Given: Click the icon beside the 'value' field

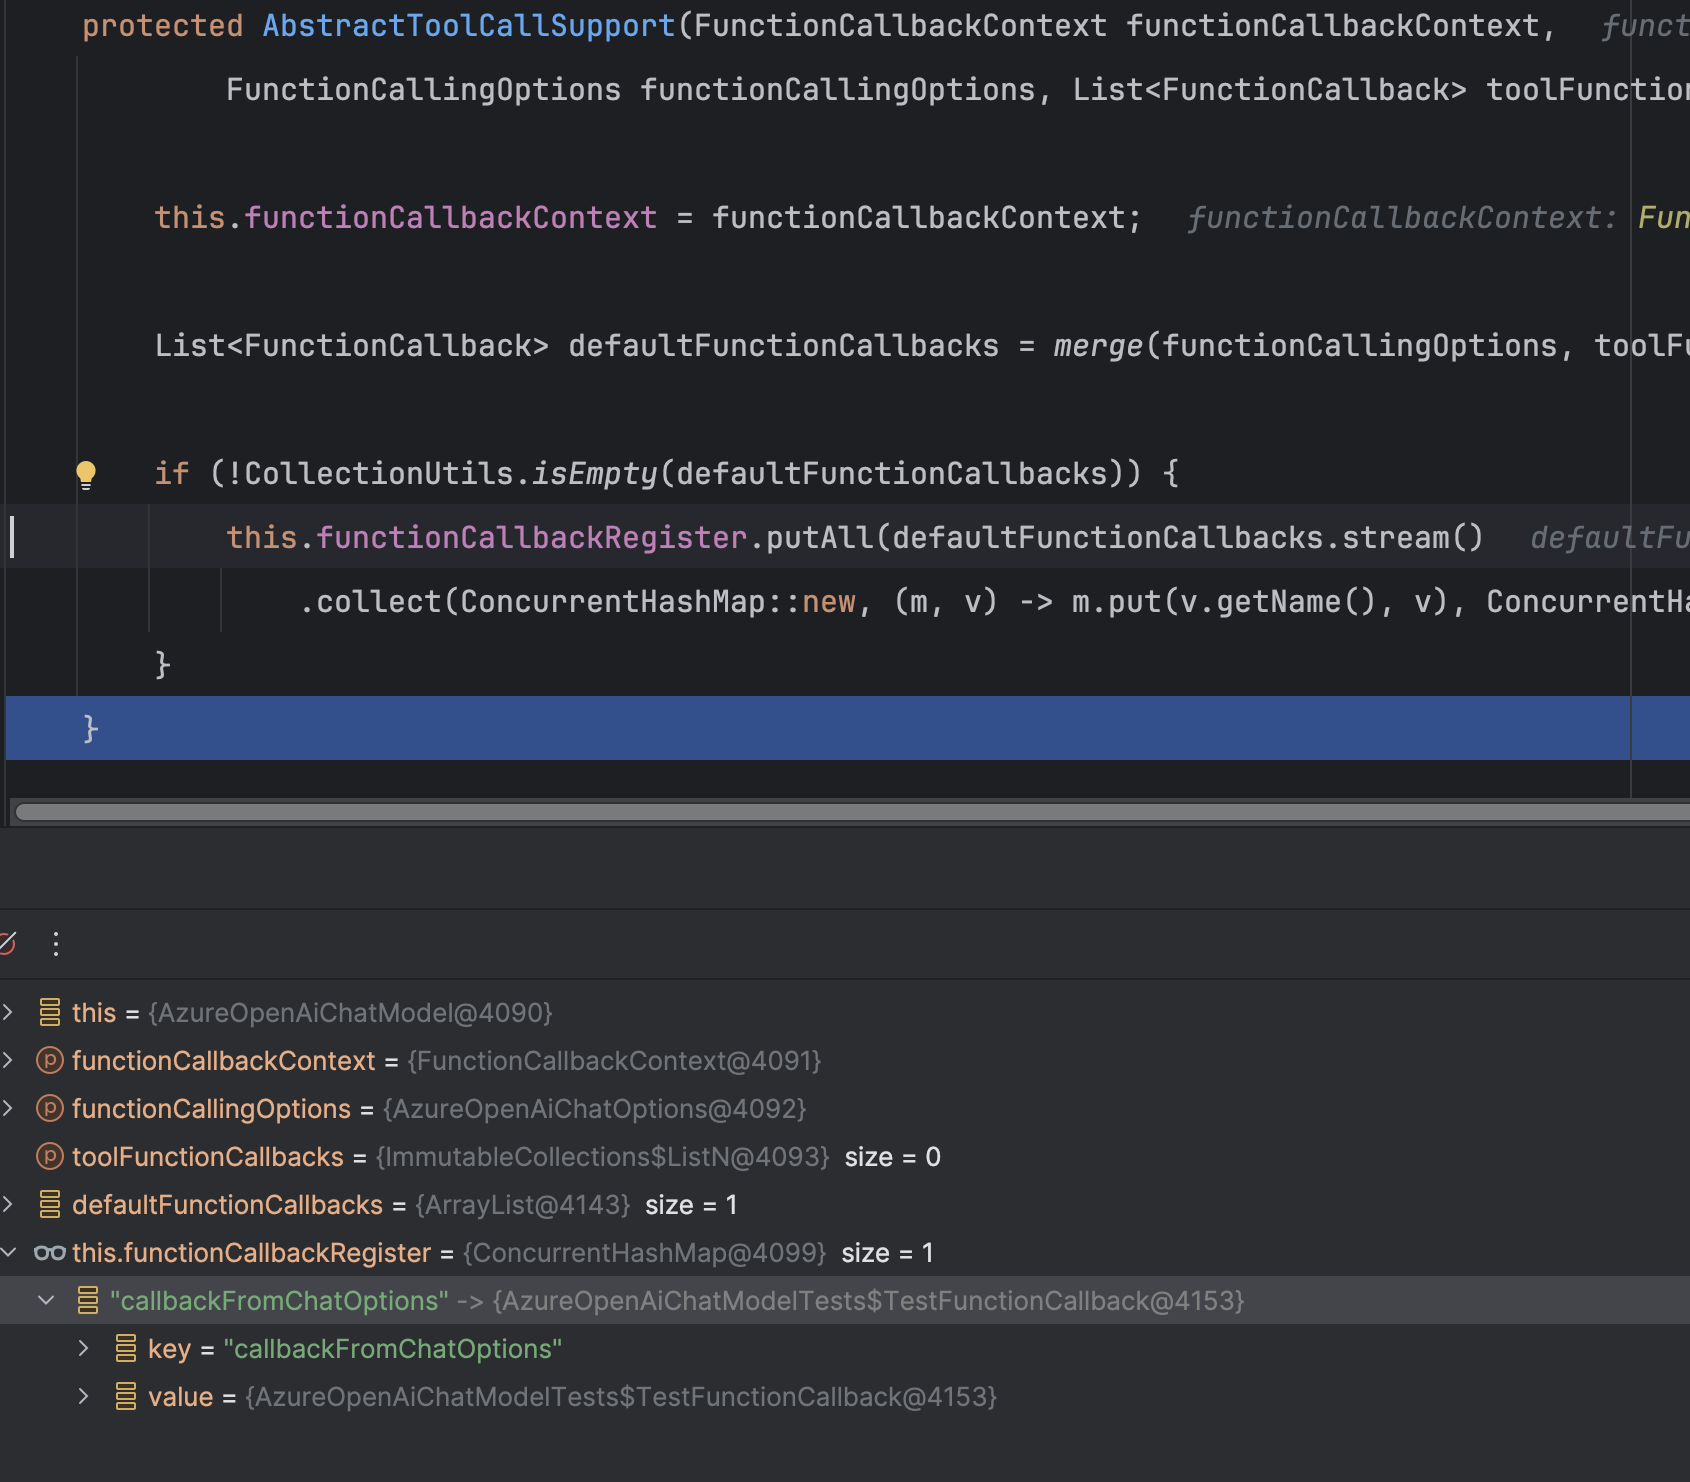Looking at the screenshot, I should (126, 1396).
